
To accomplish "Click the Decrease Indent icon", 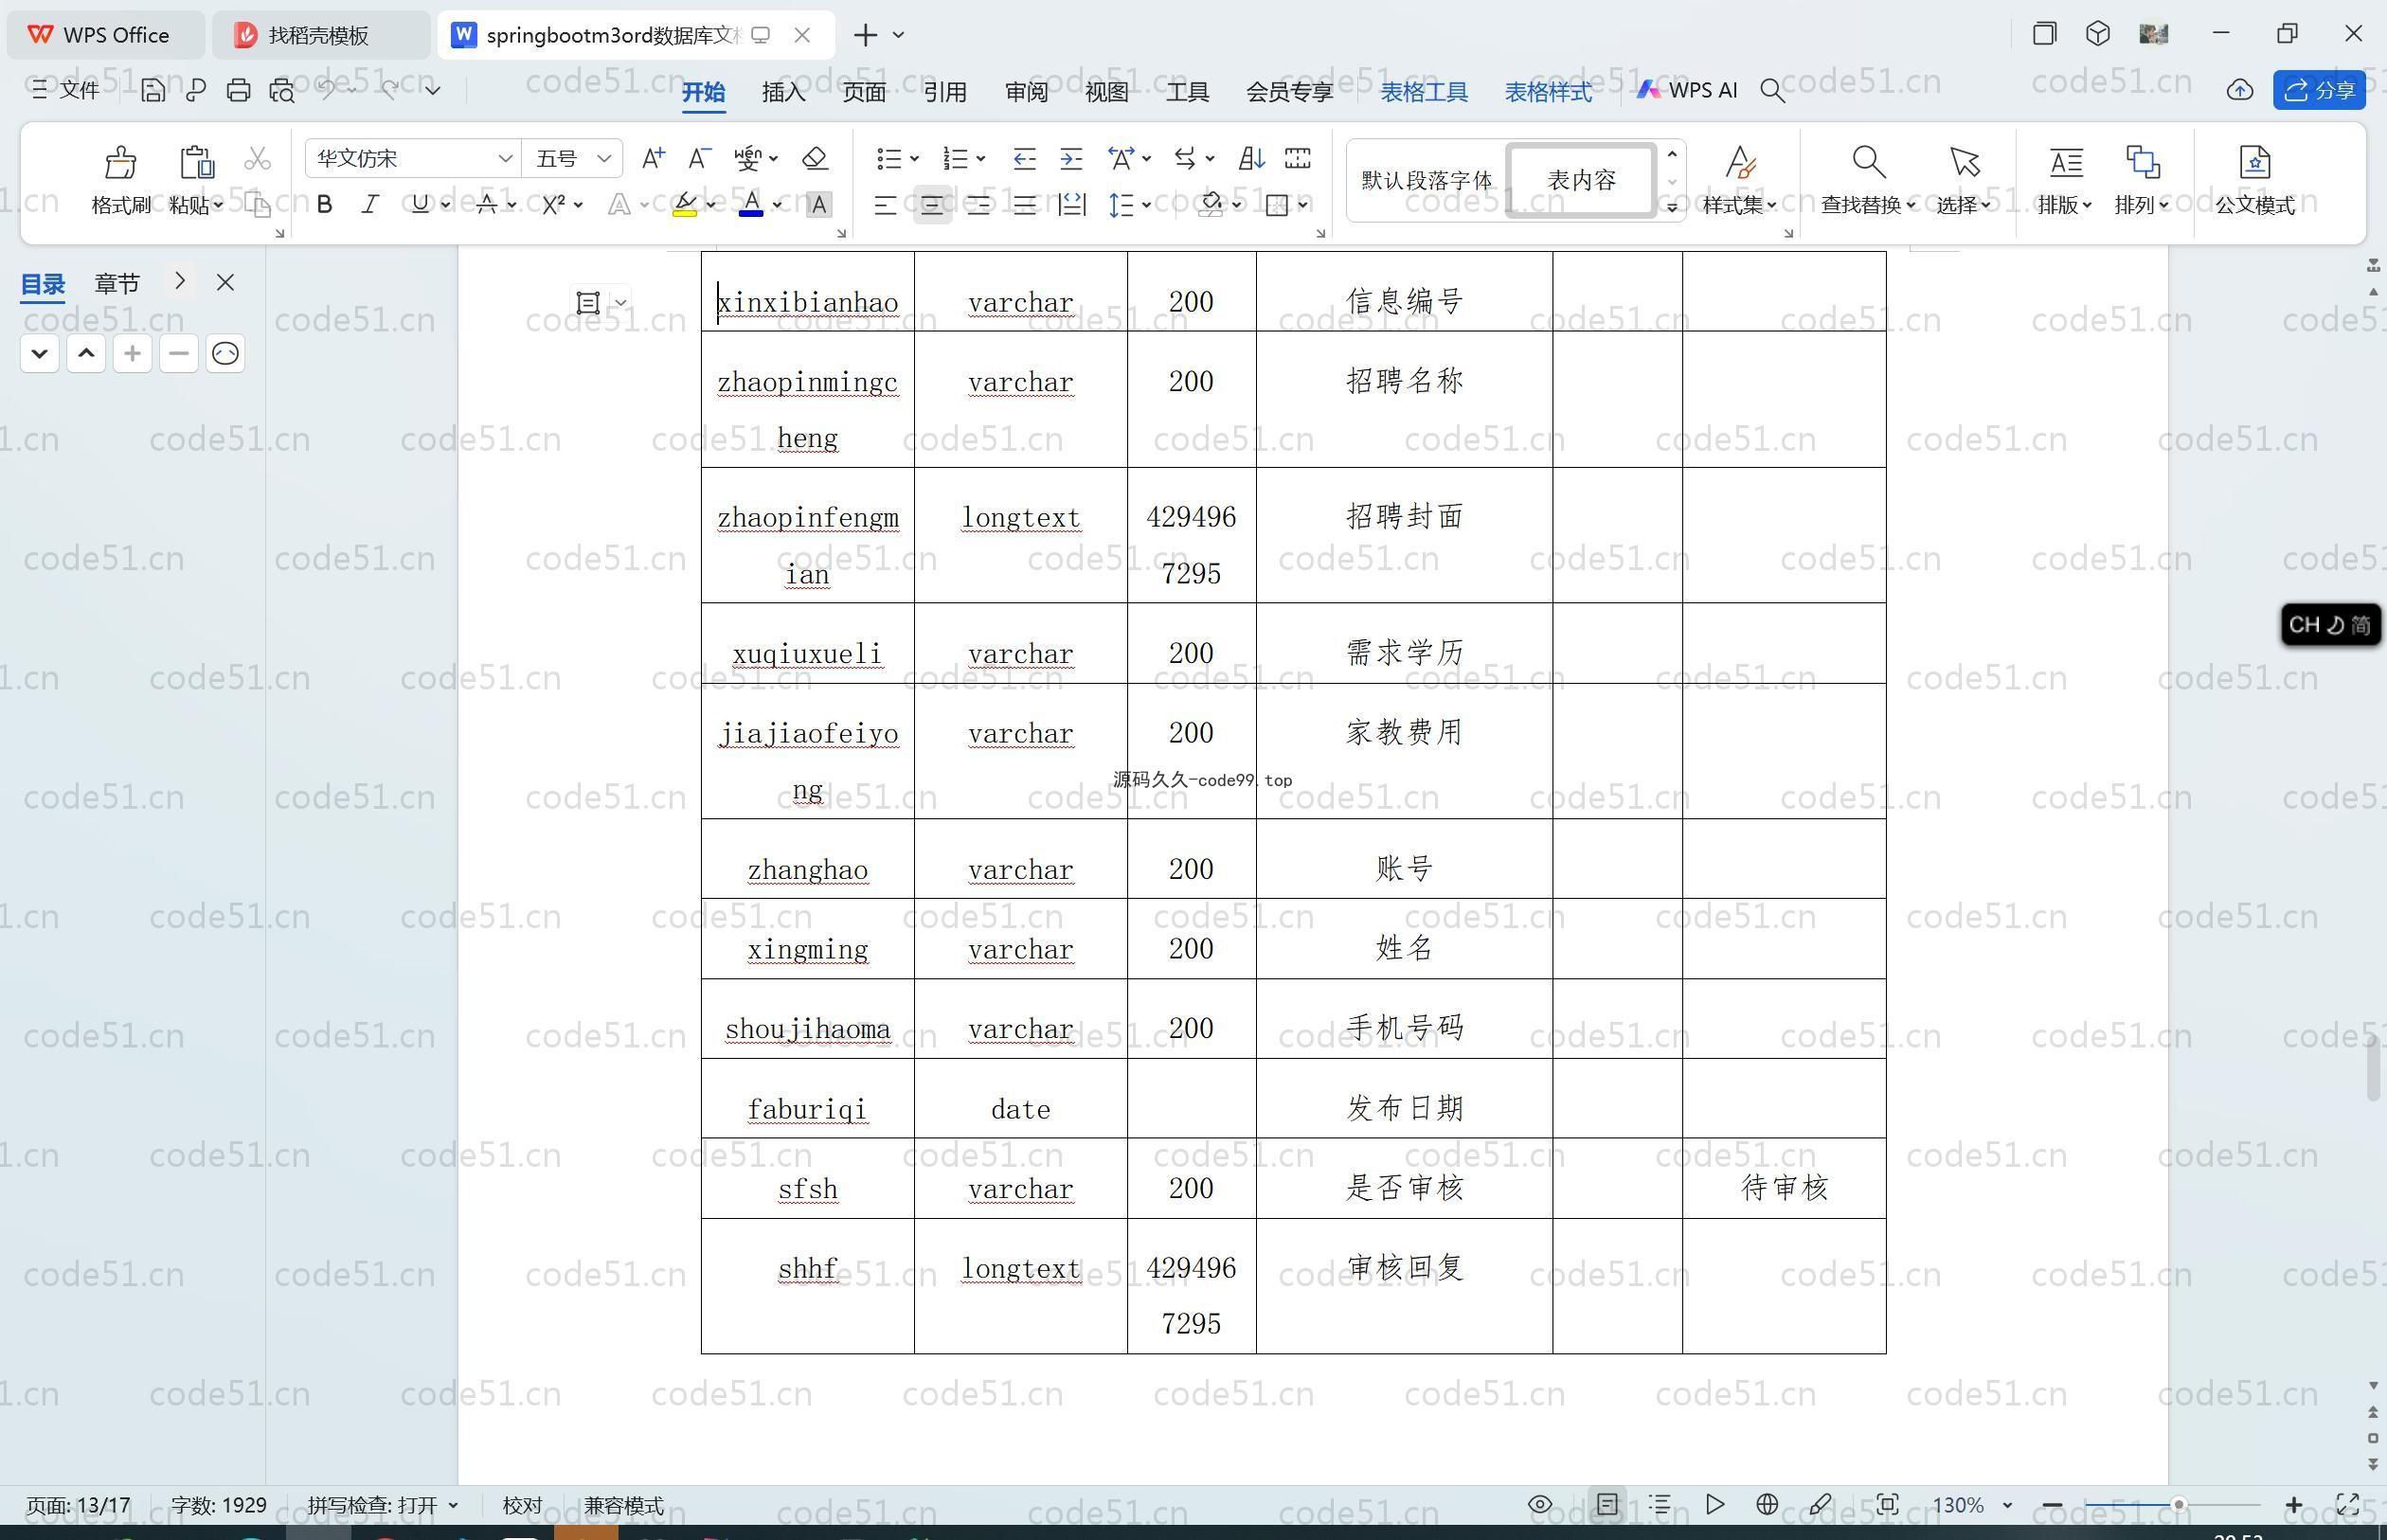I will click(1024, 158).
